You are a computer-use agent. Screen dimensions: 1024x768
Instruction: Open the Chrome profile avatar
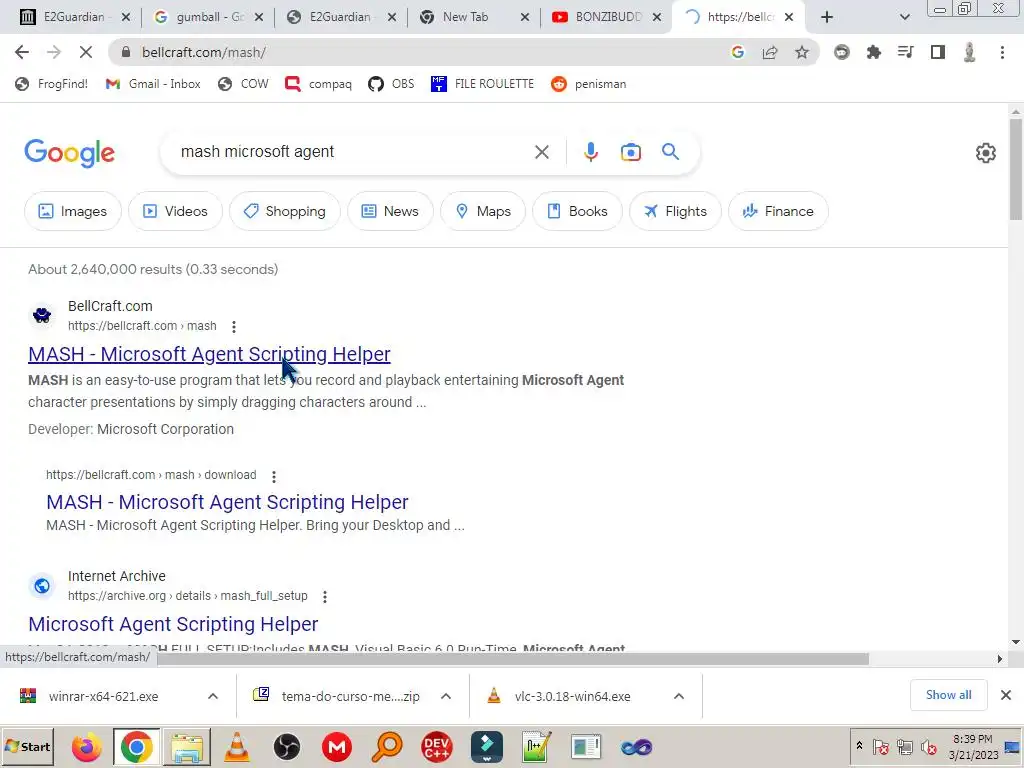970,52
